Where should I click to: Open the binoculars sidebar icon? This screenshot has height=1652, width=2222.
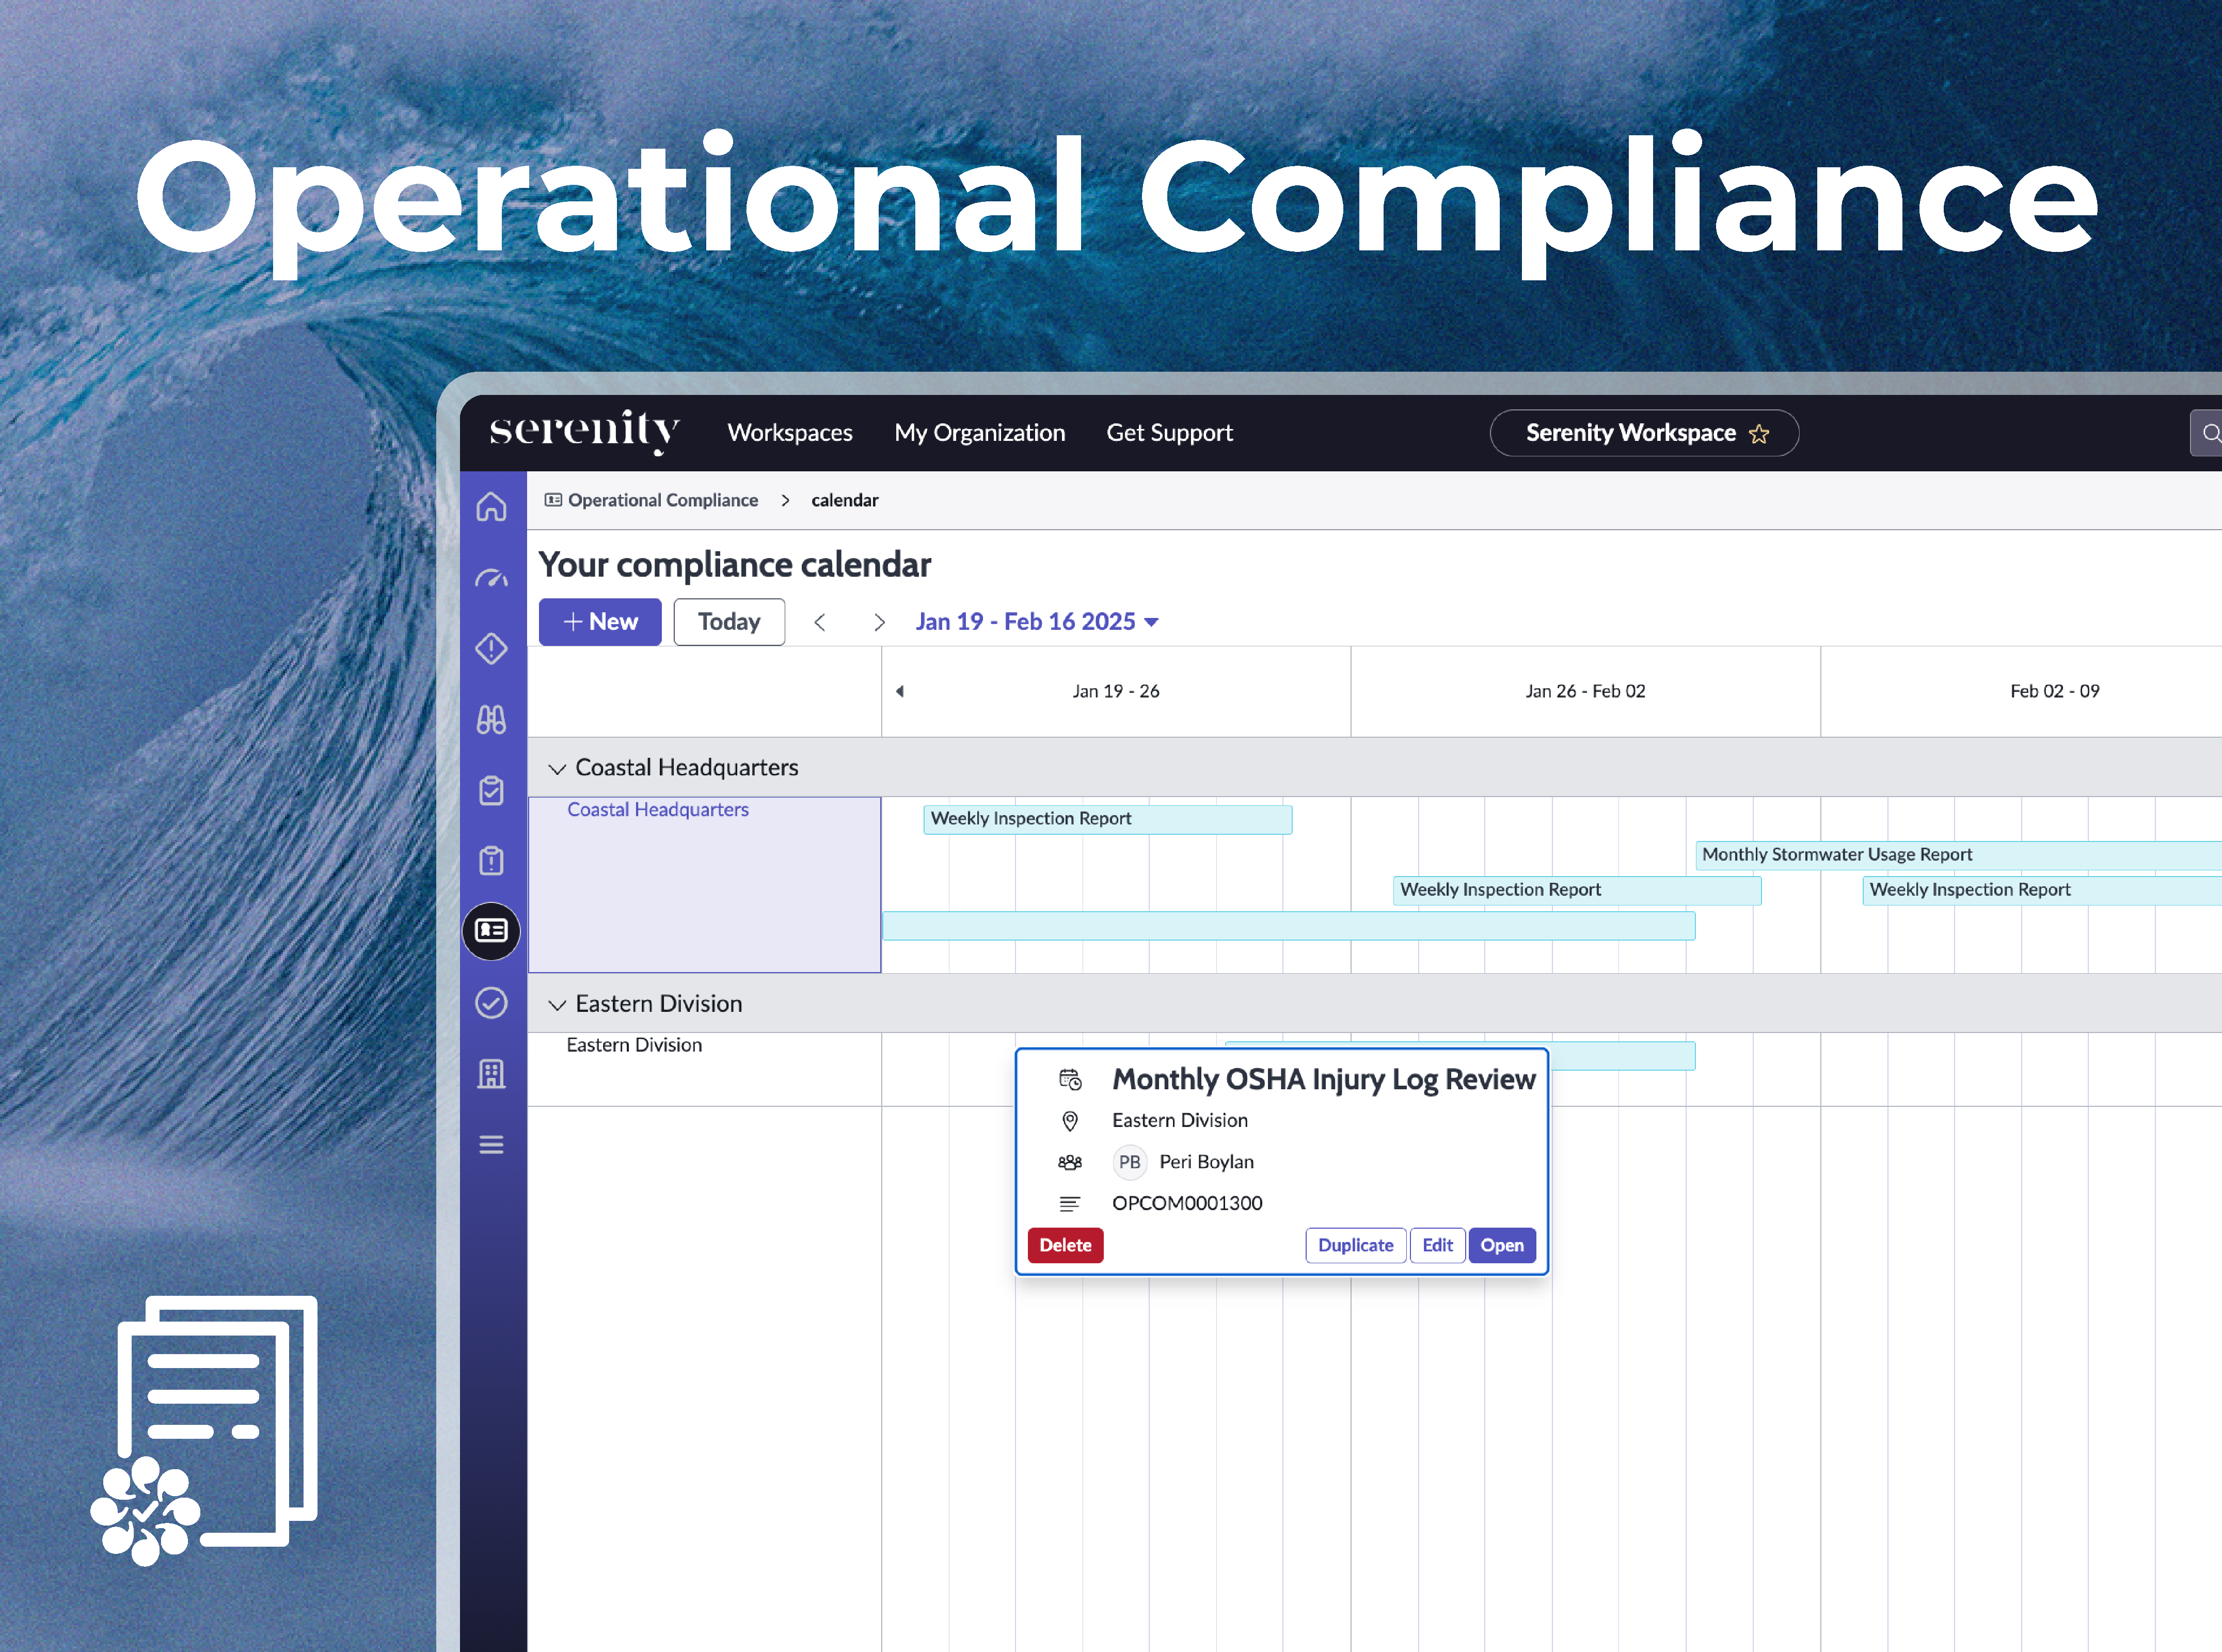pos(491,719)
